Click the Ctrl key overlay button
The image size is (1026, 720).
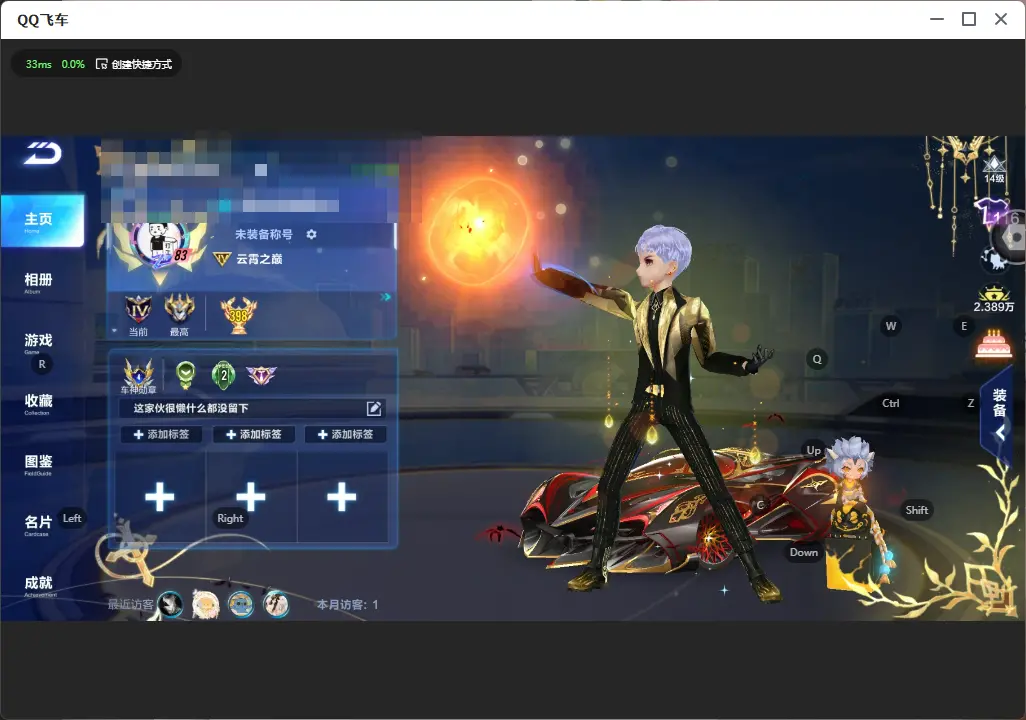click(x=891, y=403)
